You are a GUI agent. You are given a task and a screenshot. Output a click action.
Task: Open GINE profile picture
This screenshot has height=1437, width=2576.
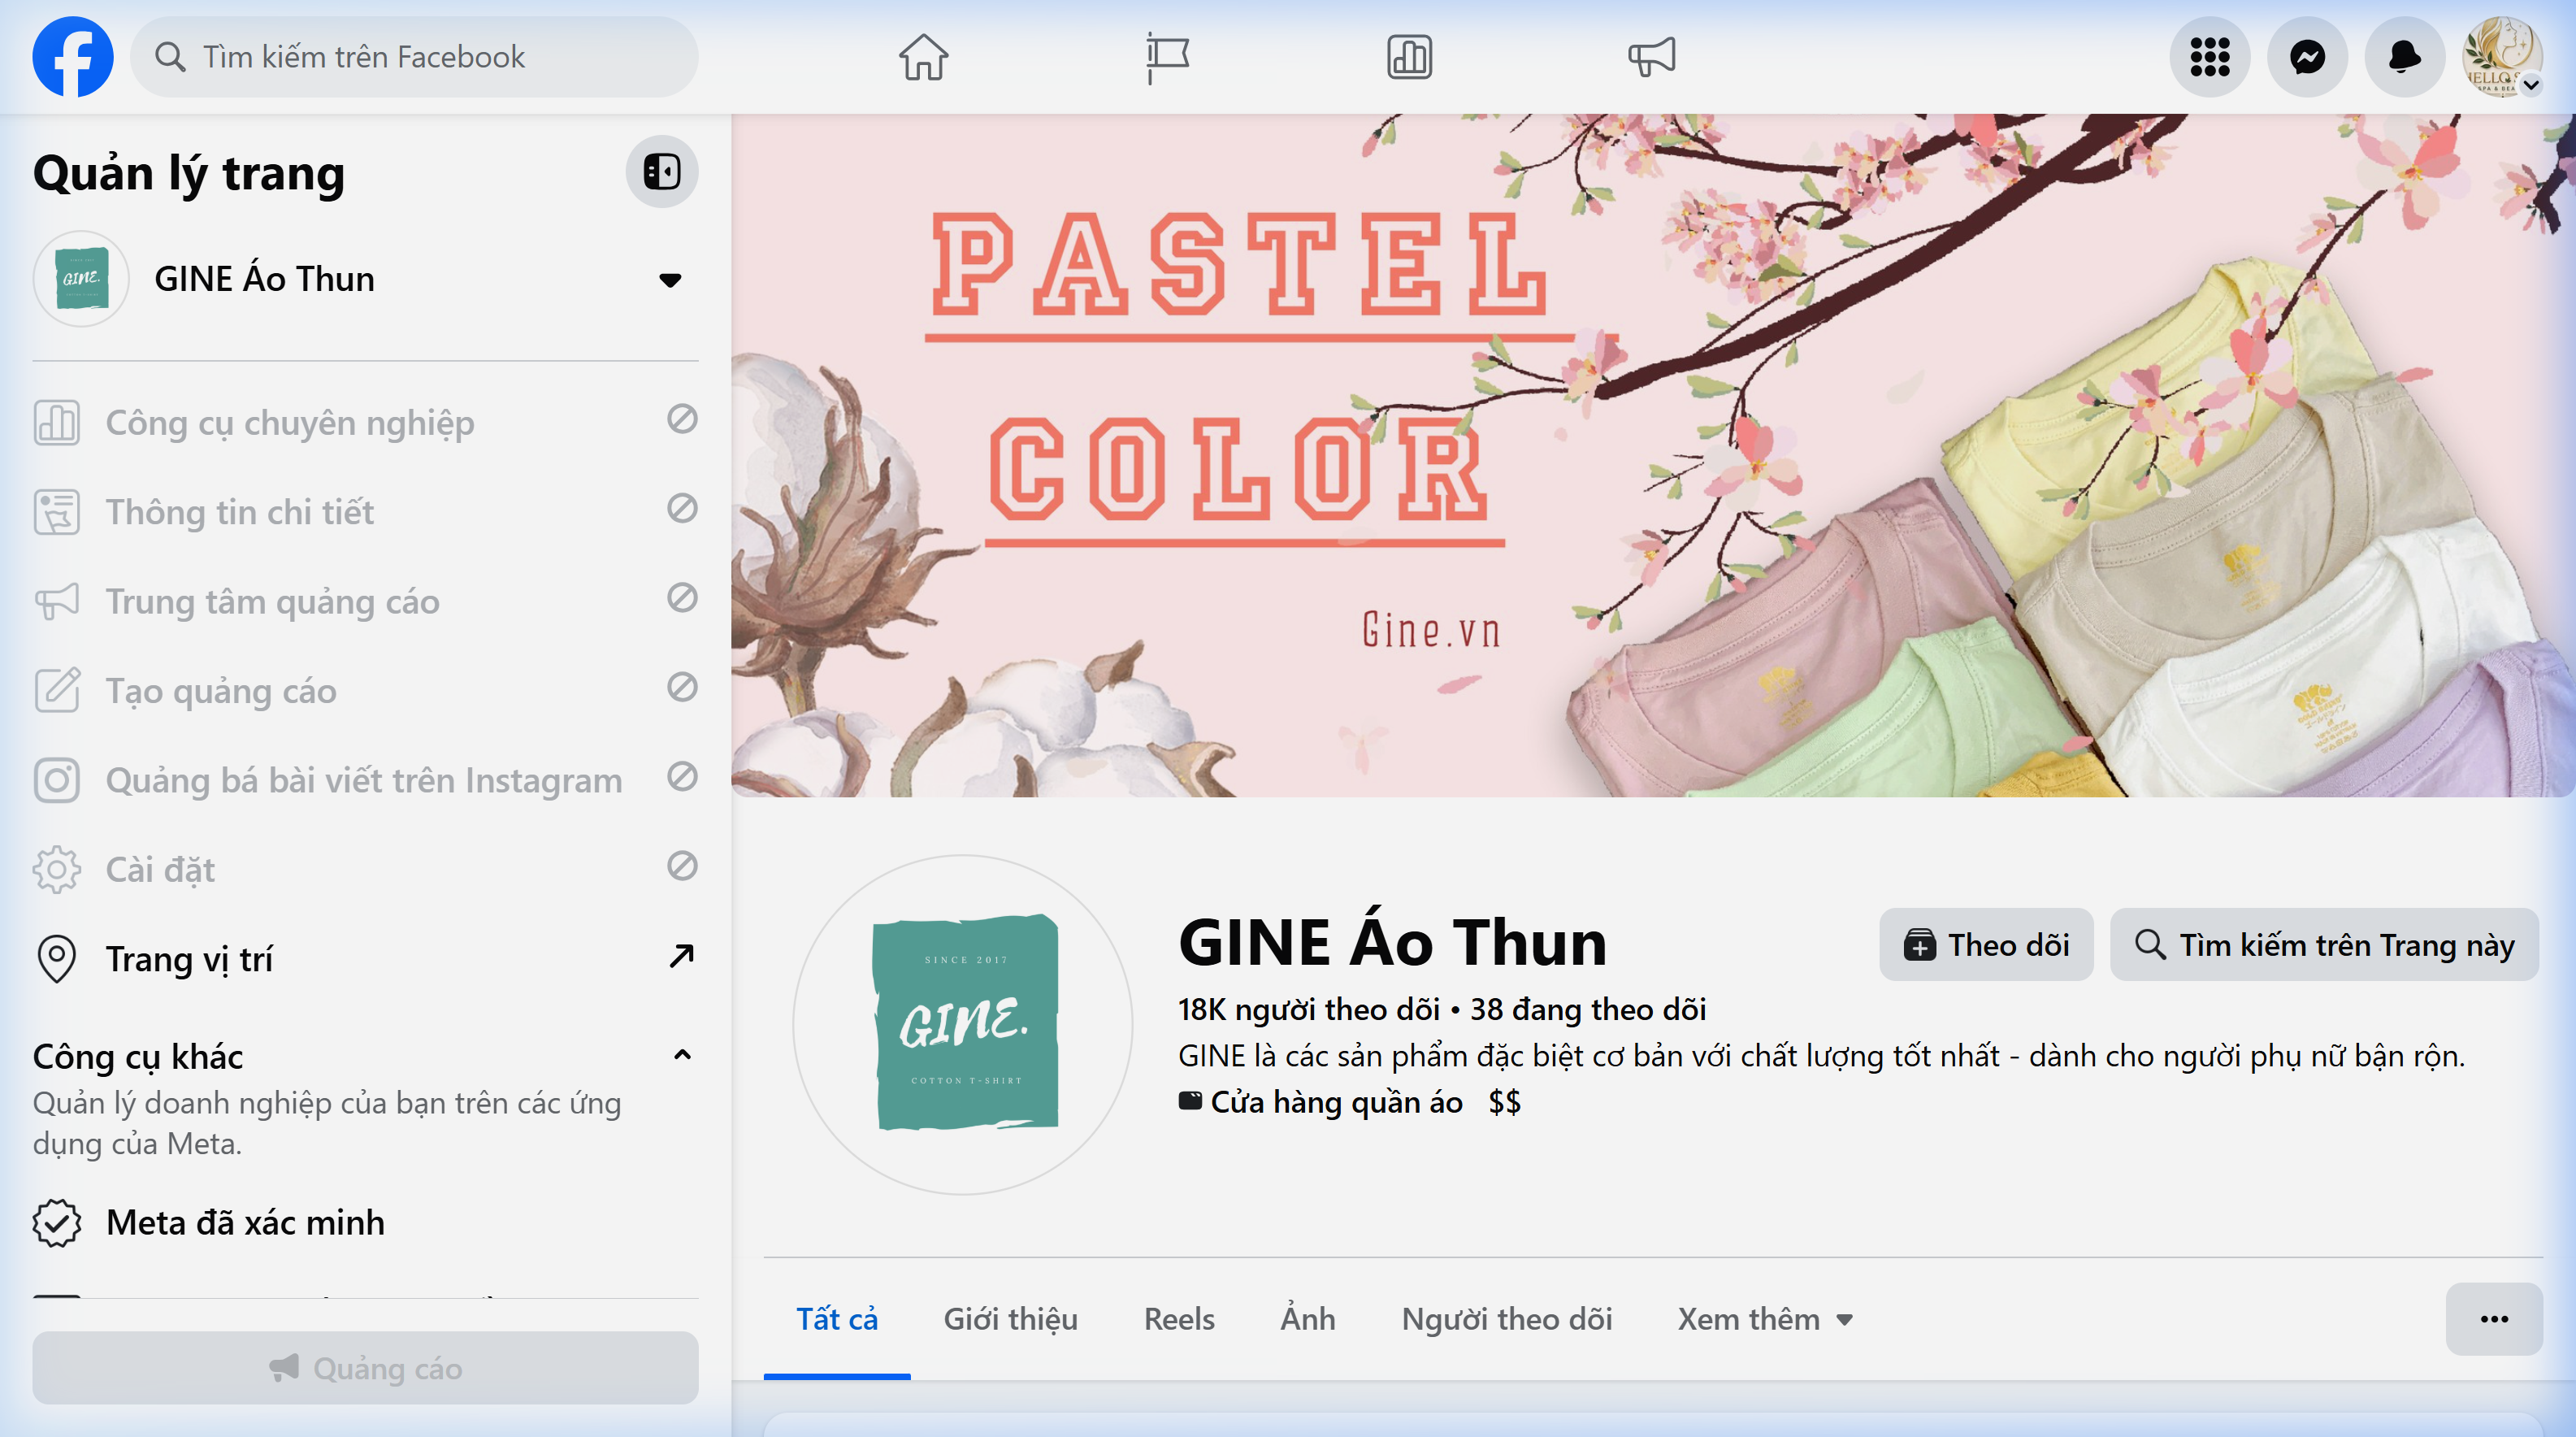point(963,1024)
